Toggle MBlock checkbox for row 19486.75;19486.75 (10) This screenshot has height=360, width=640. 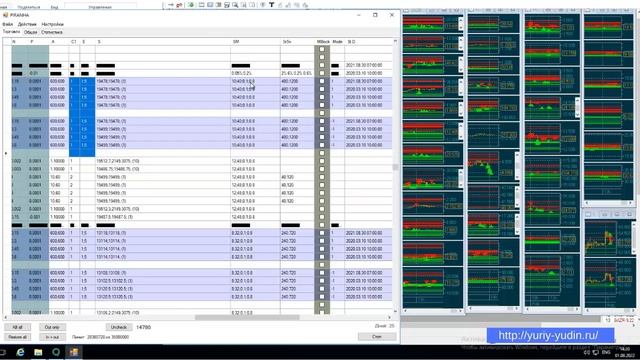[x=322, y=169]
